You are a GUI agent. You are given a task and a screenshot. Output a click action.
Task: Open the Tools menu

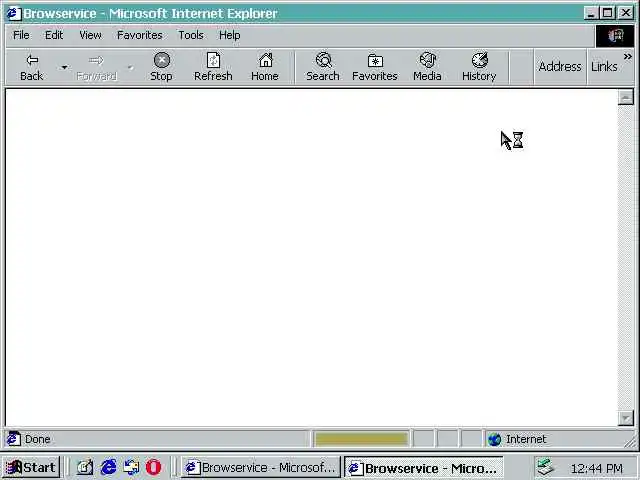(x=191, y=36)
